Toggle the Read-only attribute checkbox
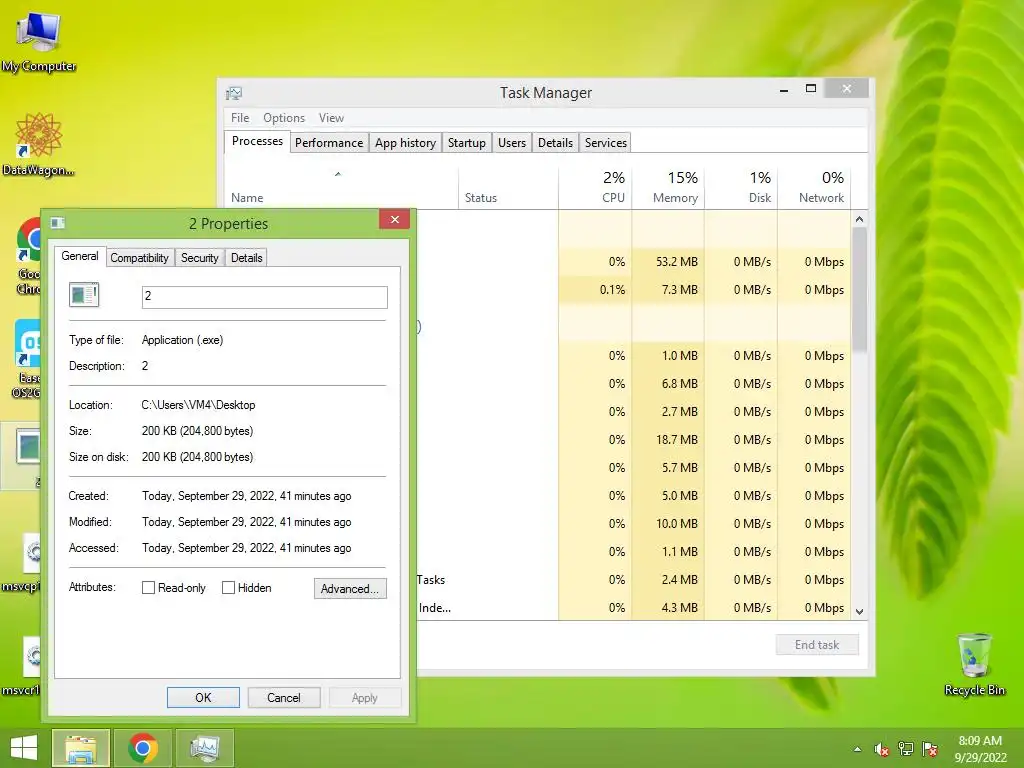Screen dimensions: 1024x768 148,588
